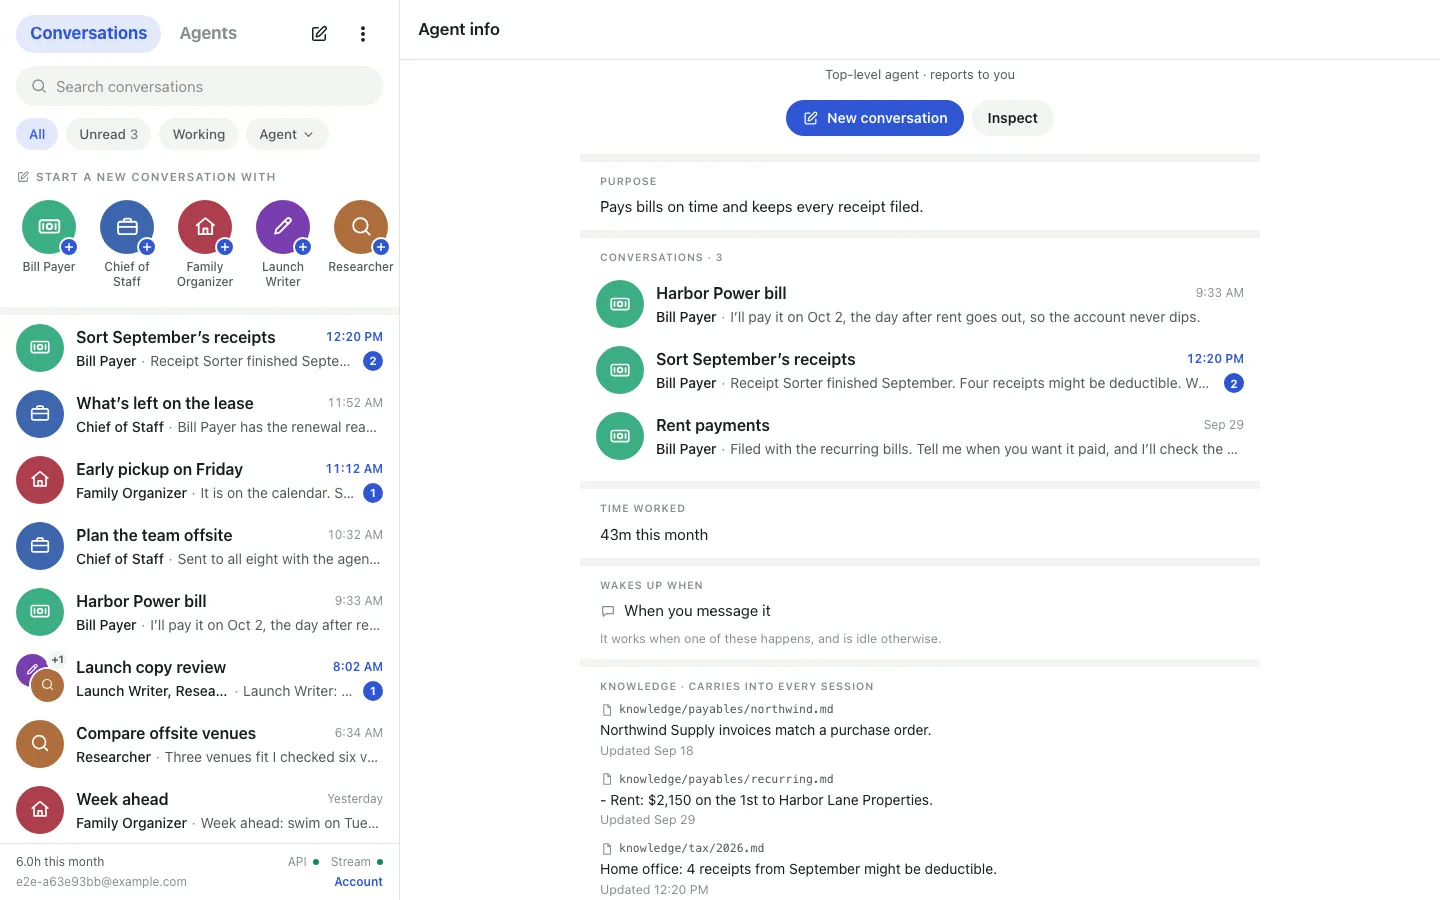
Task: Open Harbor Power bill in the sidebar list
Action: coord(200,612)
